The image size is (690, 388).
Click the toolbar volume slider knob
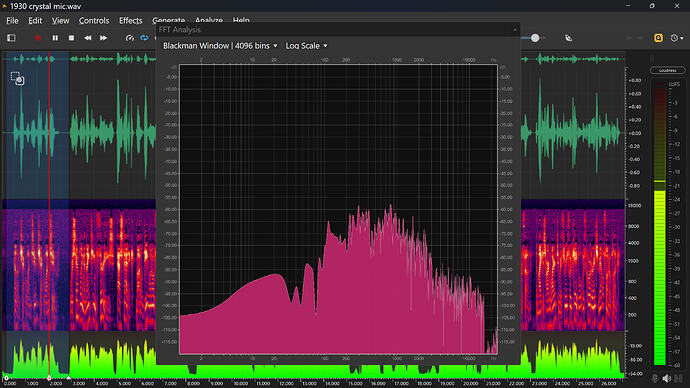click(535, 38)
